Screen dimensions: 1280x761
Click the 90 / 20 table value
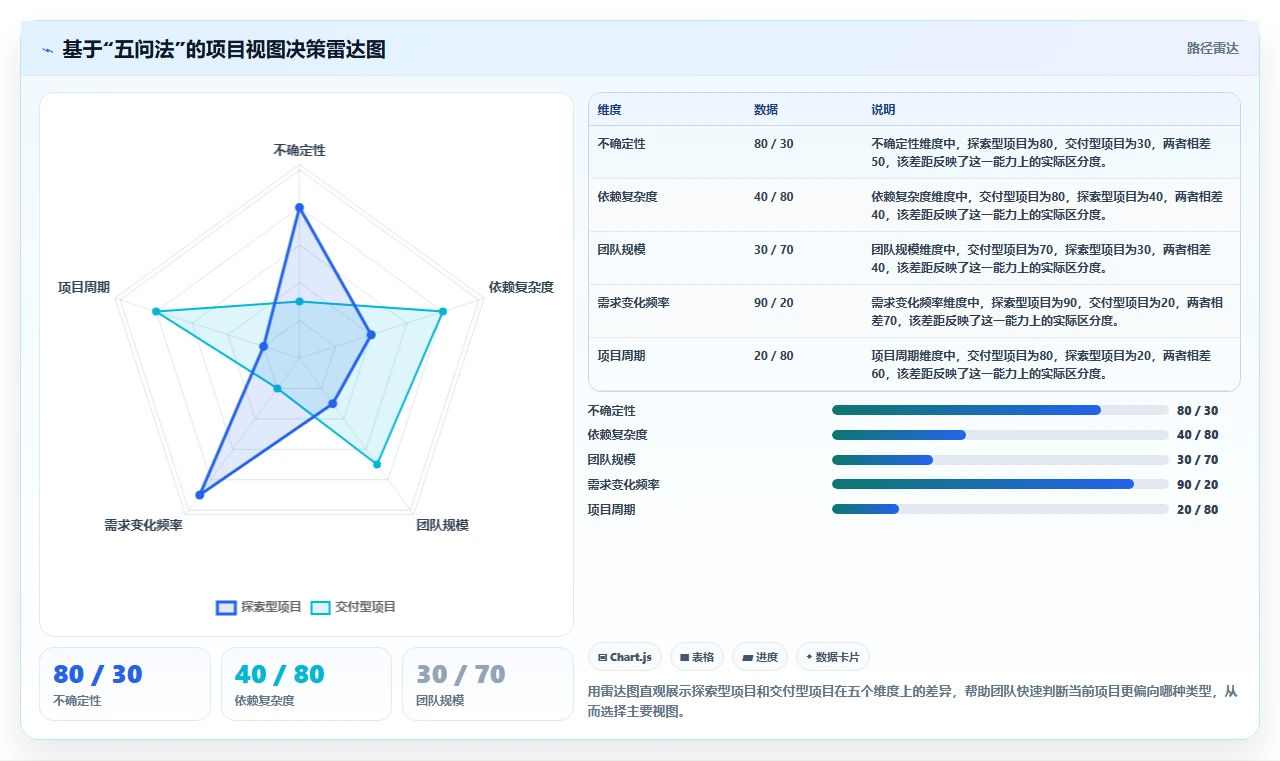(774, 303)
